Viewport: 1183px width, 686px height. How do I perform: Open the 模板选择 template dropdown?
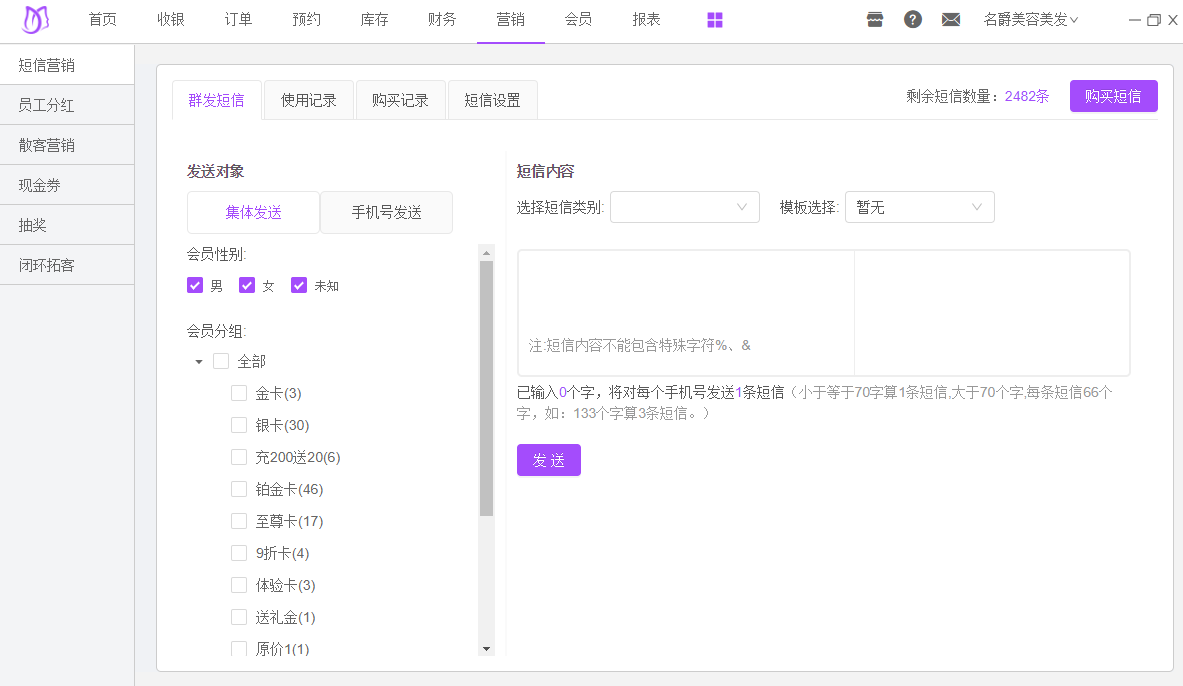point(919,207)
